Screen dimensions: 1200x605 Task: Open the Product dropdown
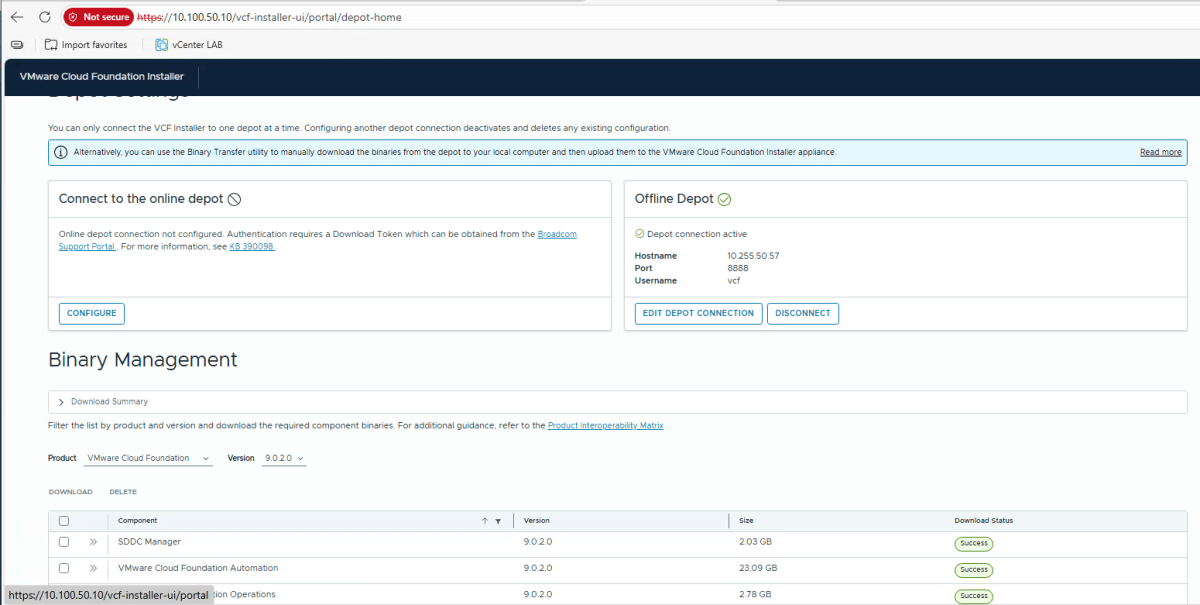pos(149,458)
